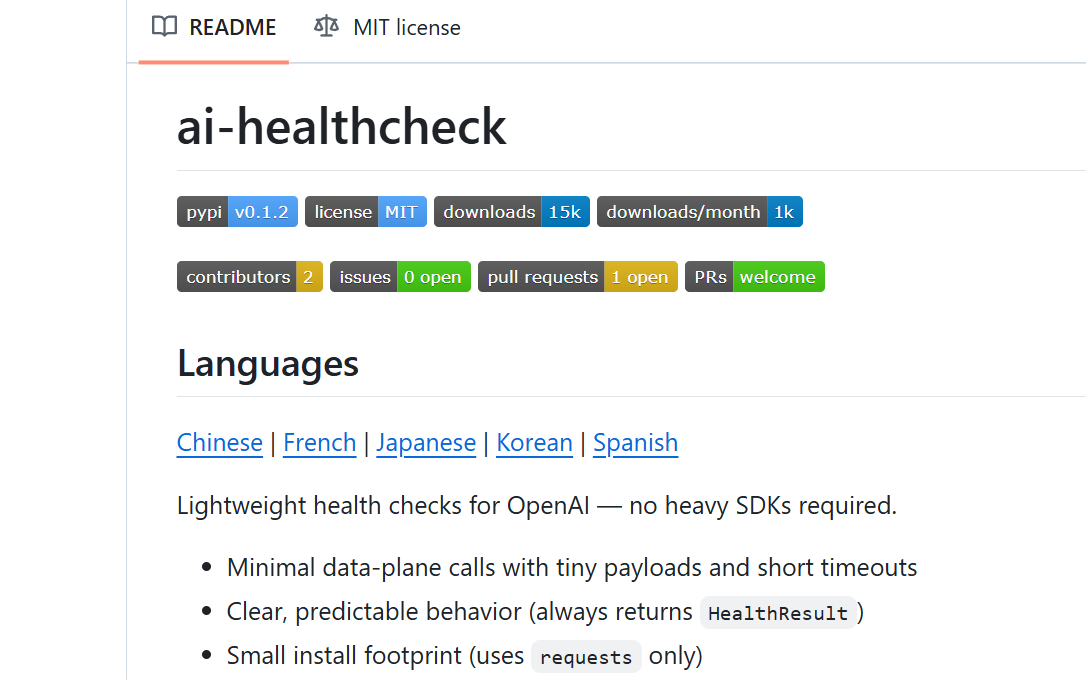Screen dimensions: 1086x680
Task: Open the Chinese translation link
Action: 220,443
